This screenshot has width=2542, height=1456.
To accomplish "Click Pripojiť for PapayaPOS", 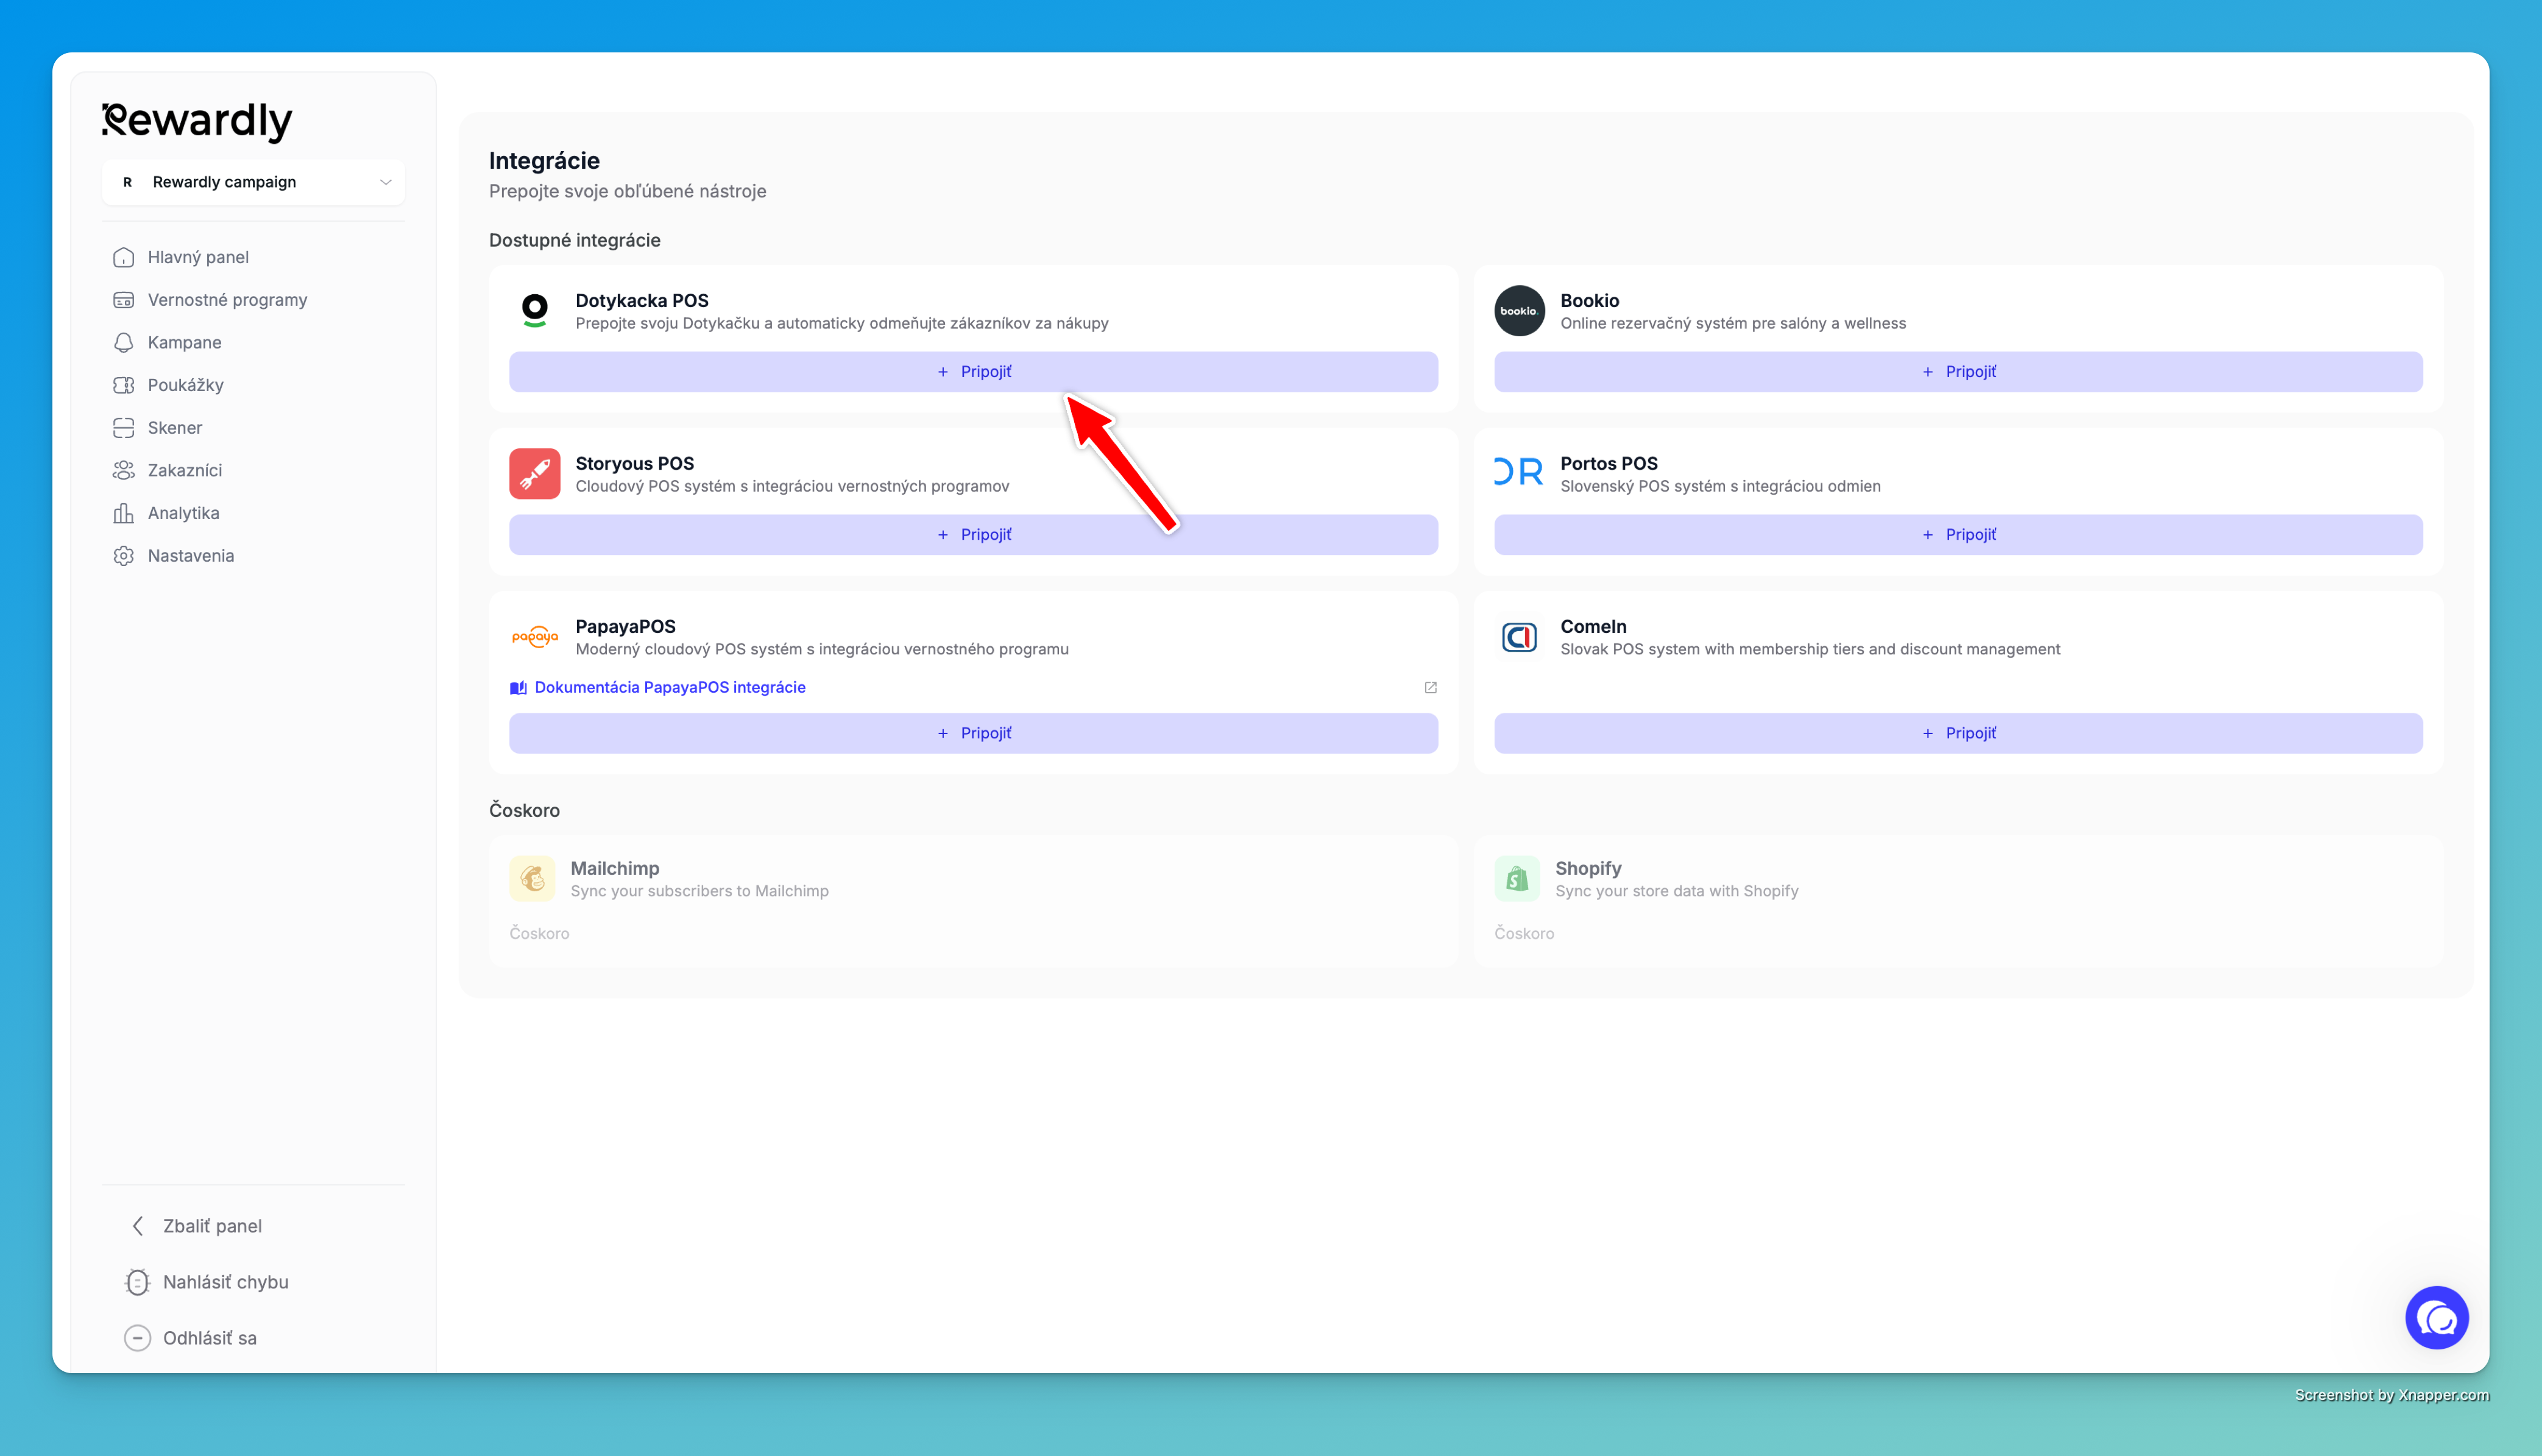I will [x=973, y=733].
